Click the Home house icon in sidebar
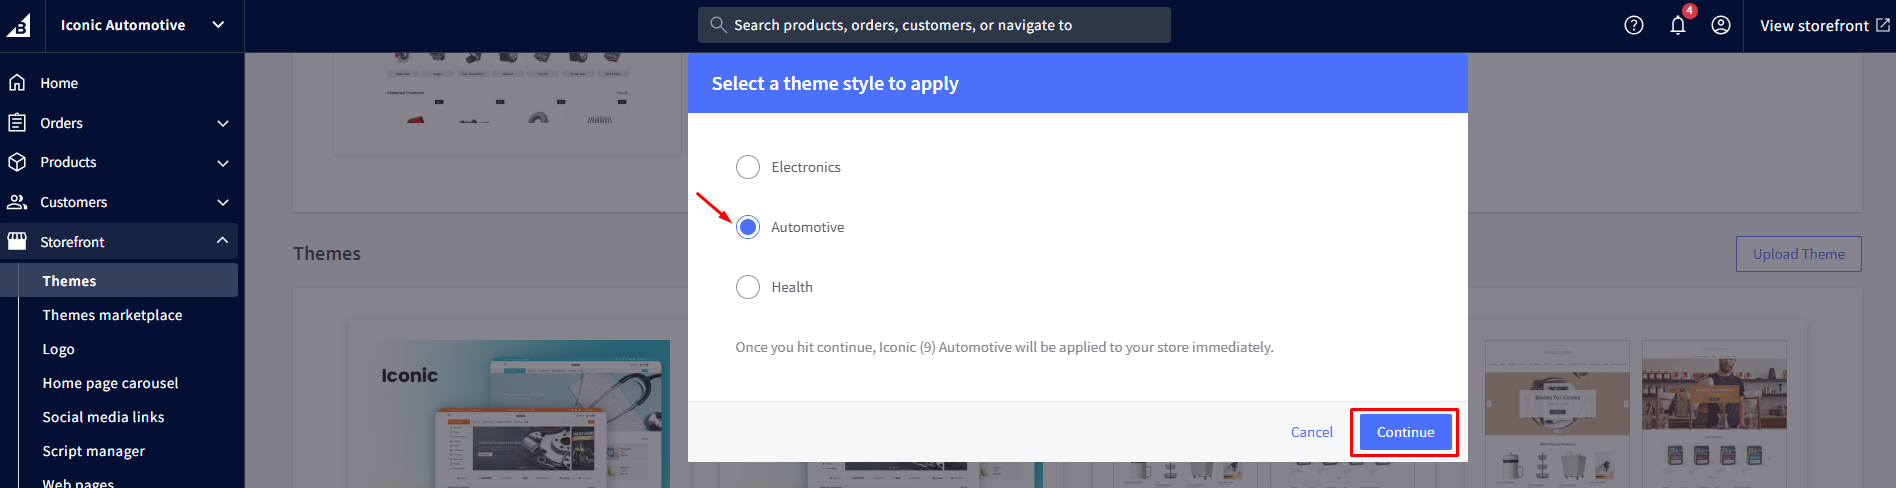 [17, 83]
